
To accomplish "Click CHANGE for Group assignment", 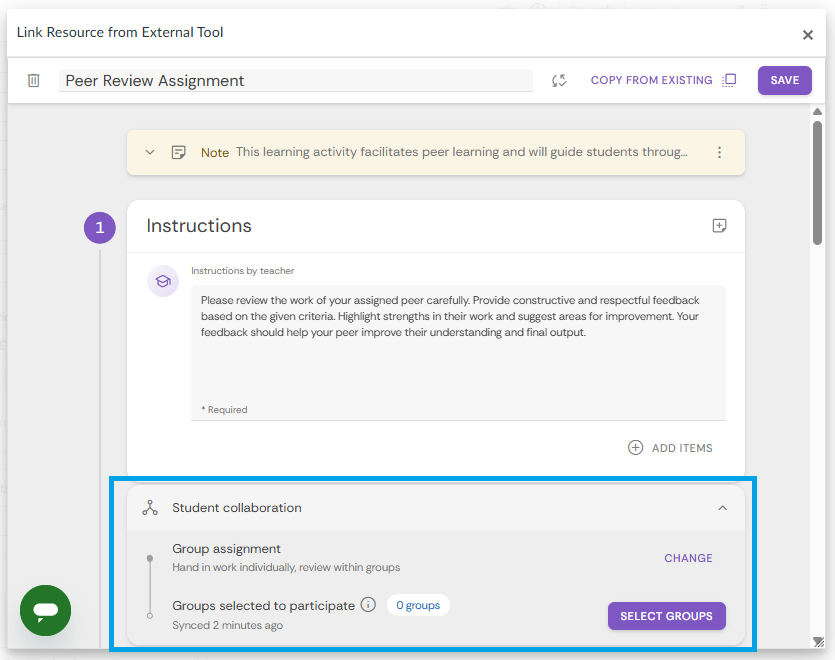I will (688, 558).
